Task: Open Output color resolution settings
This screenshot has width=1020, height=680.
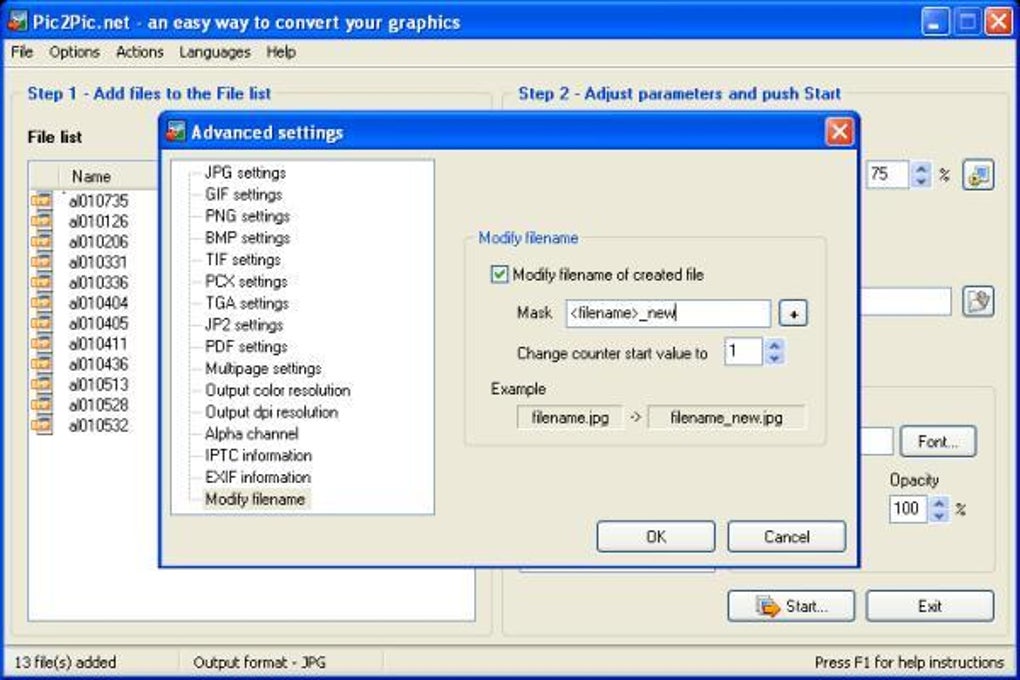Action: point(278,390)
